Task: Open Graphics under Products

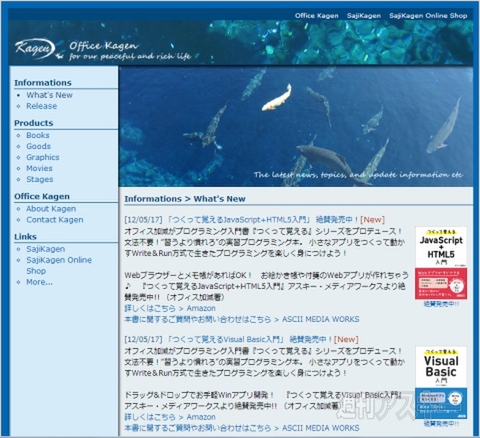Action: click(x=43, y=157)
